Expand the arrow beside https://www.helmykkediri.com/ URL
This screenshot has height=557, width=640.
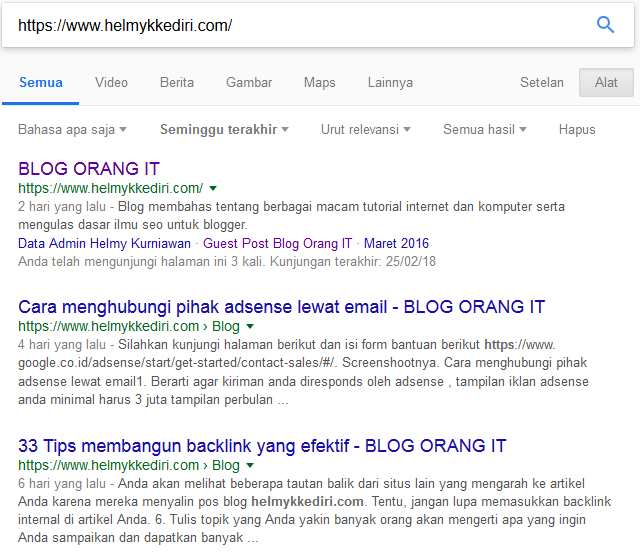[x=213, y=189]
